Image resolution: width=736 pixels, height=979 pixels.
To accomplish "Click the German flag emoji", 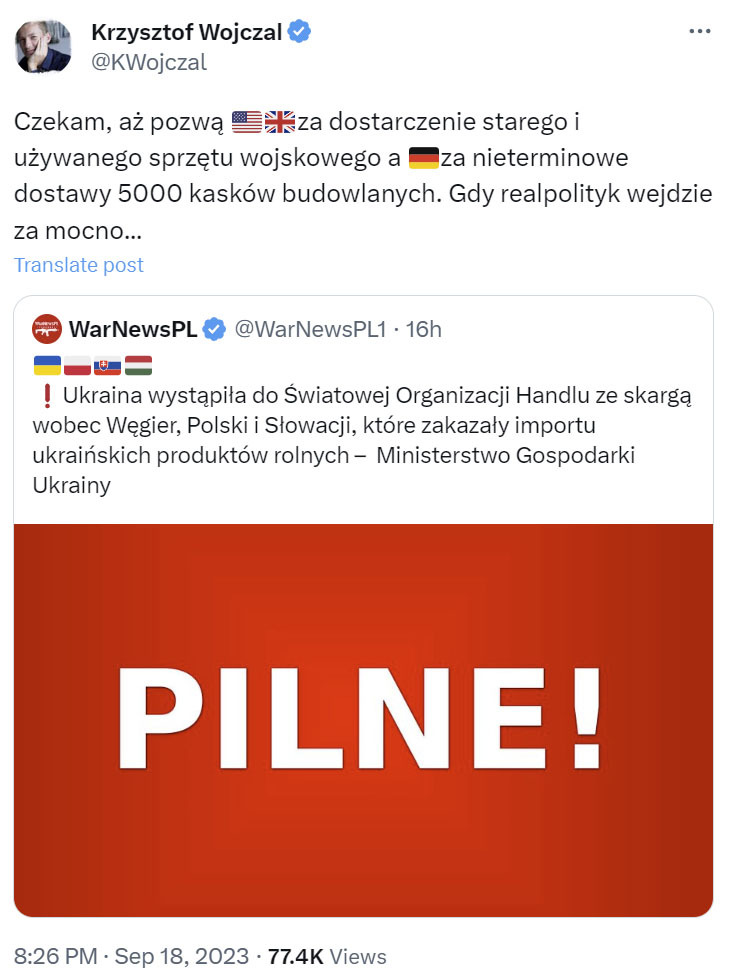I will [x=424, y=158].
